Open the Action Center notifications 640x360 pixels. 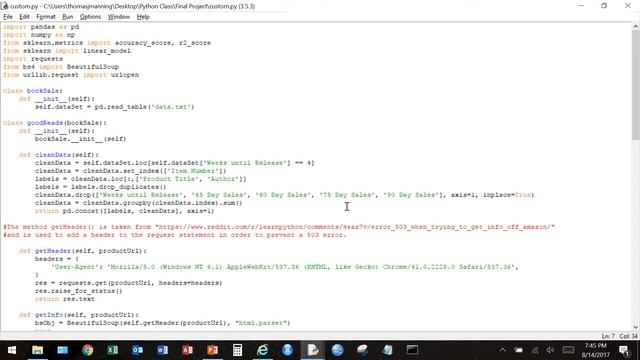tap(624, 350)
